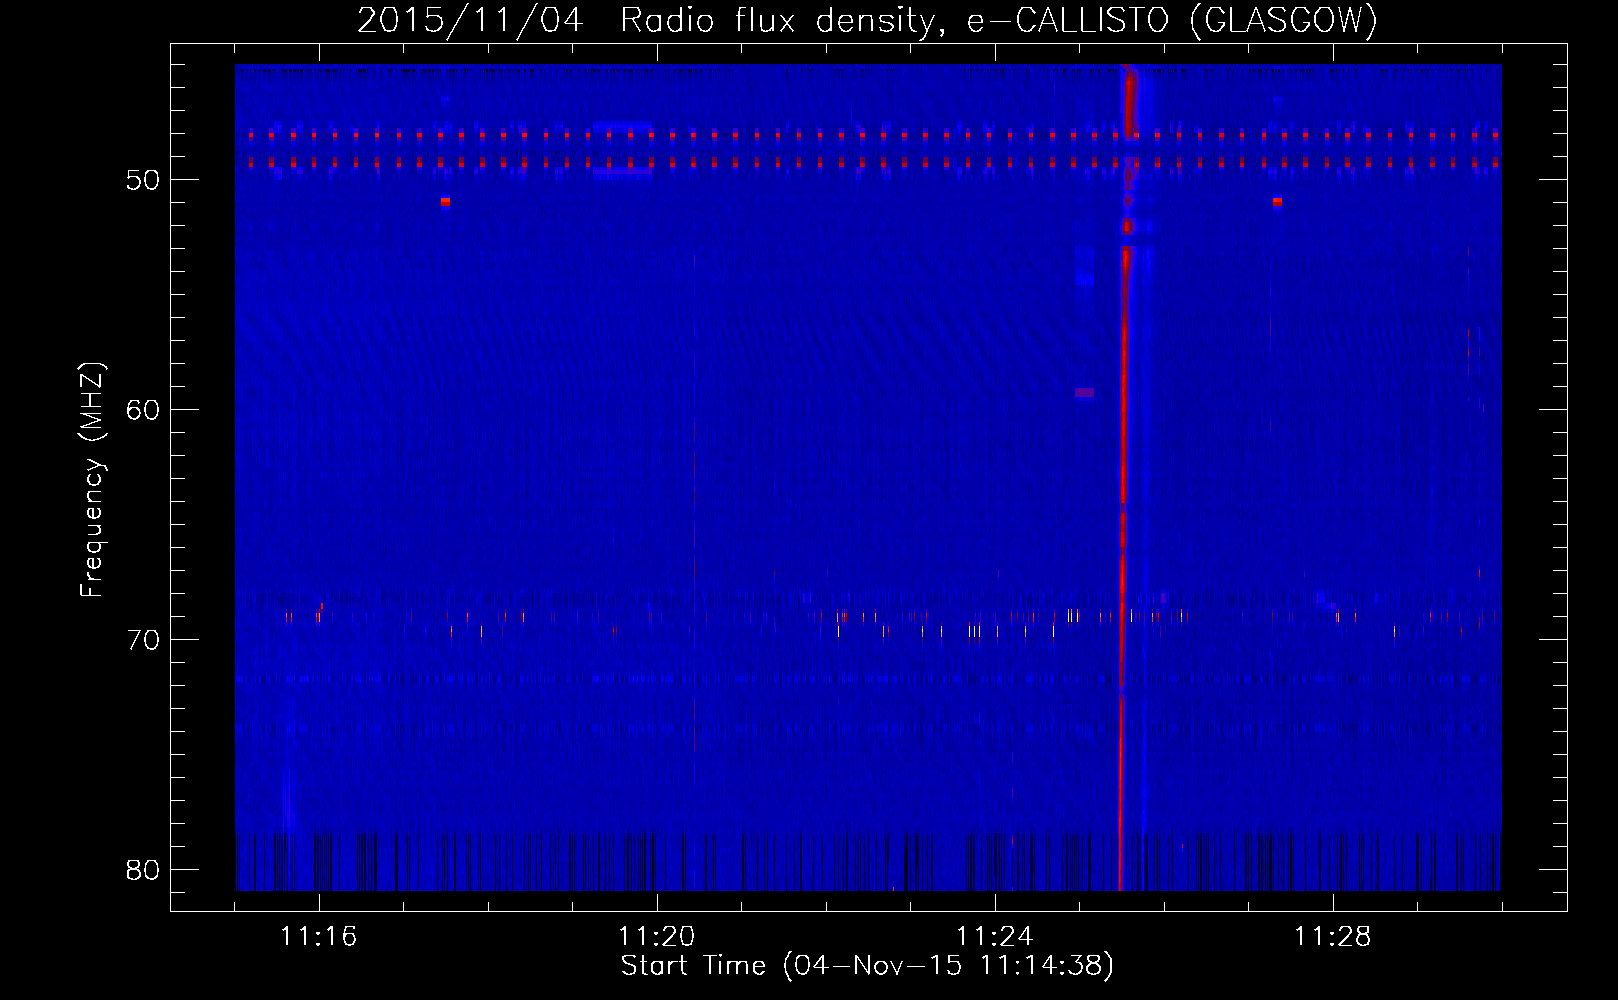Click the 50 MHz frequency tick label
This screenshot has width=1618, height=1000.
143,180
